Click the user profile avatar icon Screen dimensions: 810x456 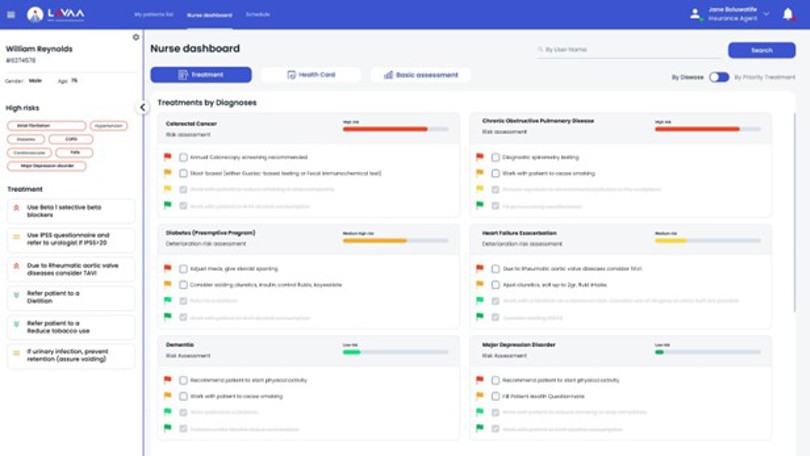point(695,15)
